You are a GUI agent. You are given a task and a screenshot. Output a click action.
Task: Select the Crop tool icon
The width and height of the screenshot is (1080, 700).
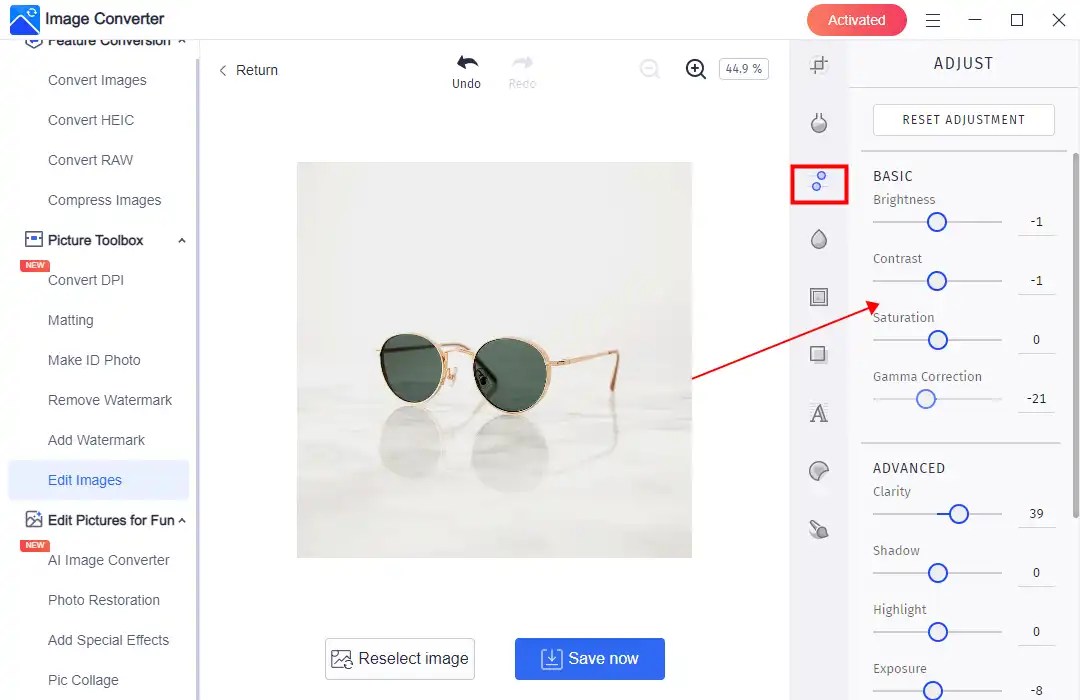click(819, 64)
